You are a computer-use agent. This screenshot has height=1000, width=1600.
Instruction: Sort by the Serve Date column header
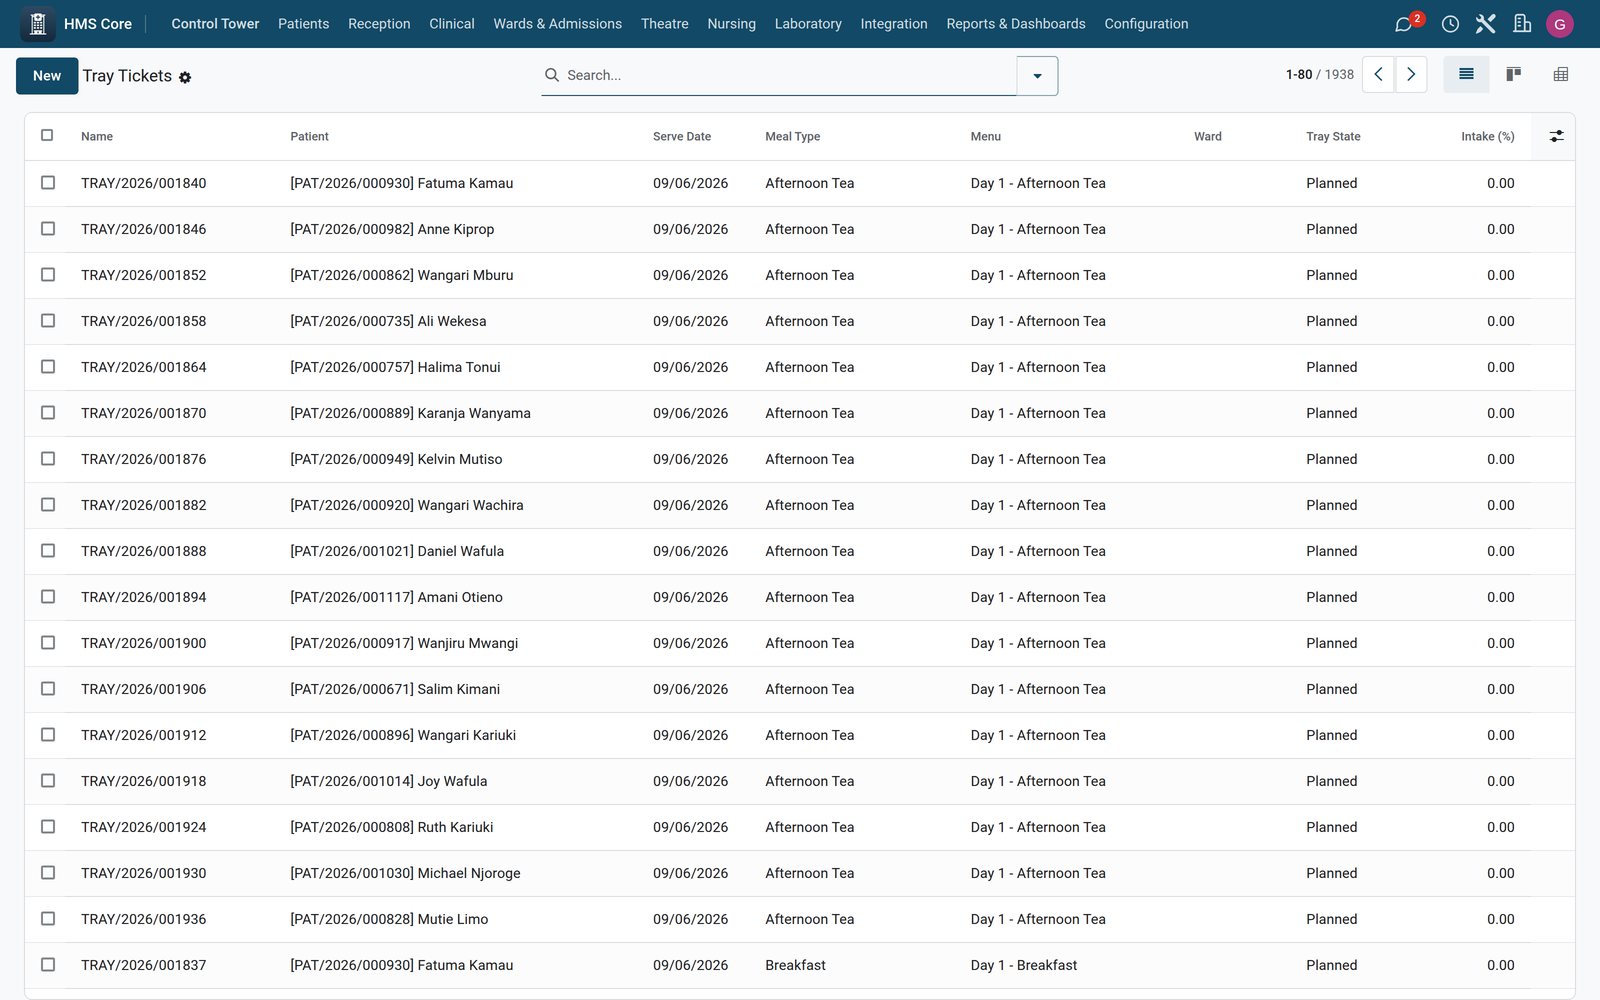[x=682, y=137]
